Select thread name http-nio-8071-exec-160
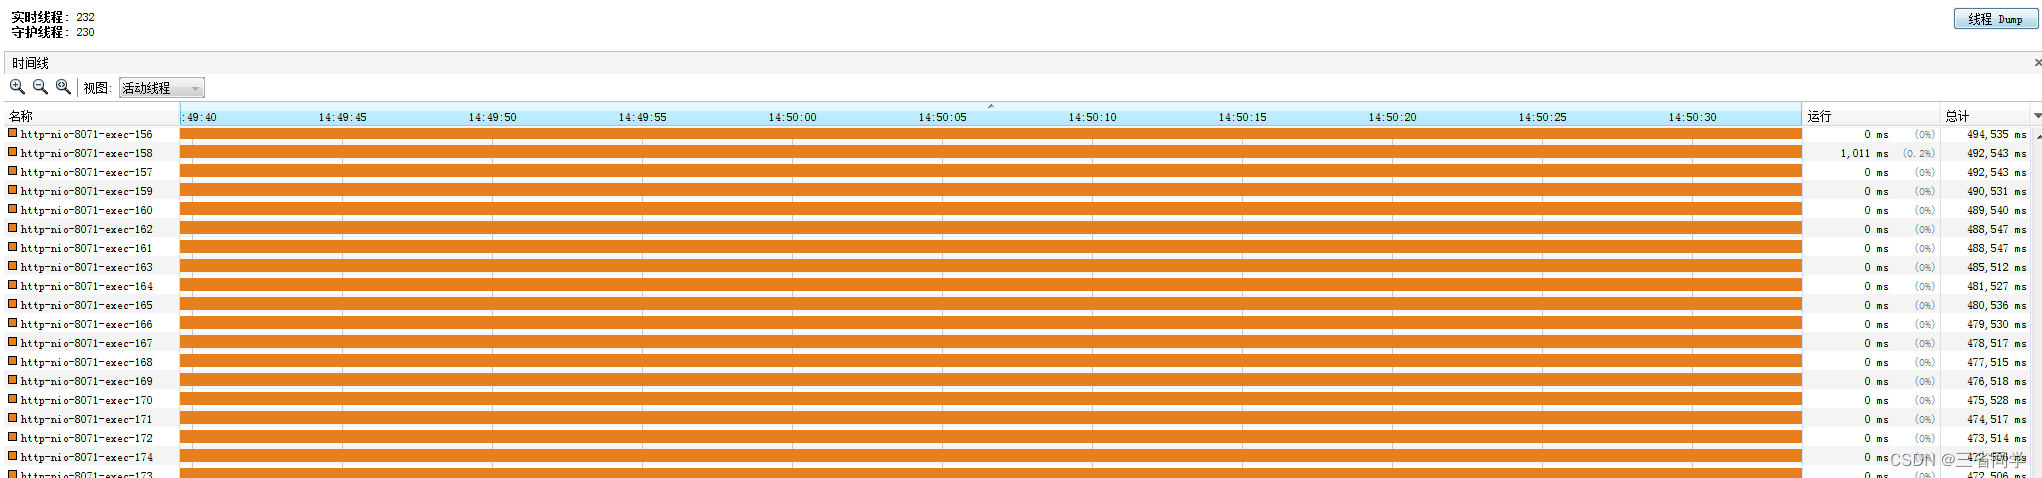 click(87, 210)
